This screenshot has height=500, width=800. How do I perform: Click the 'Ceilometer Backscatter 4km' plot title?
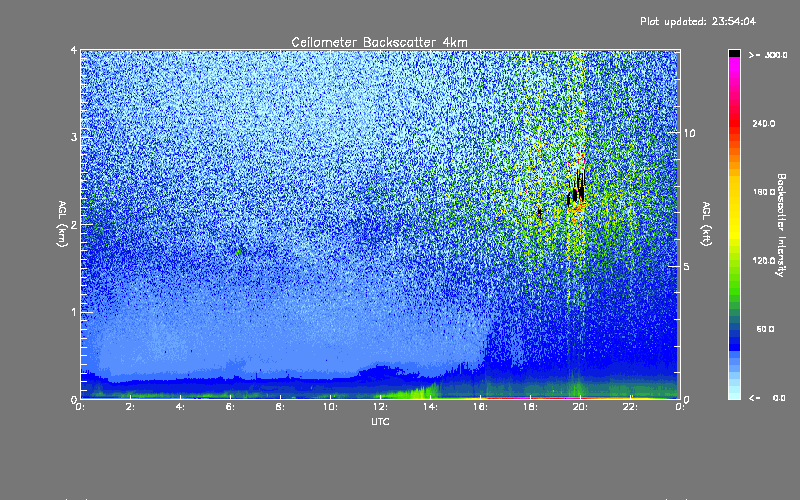pos(379,42)
